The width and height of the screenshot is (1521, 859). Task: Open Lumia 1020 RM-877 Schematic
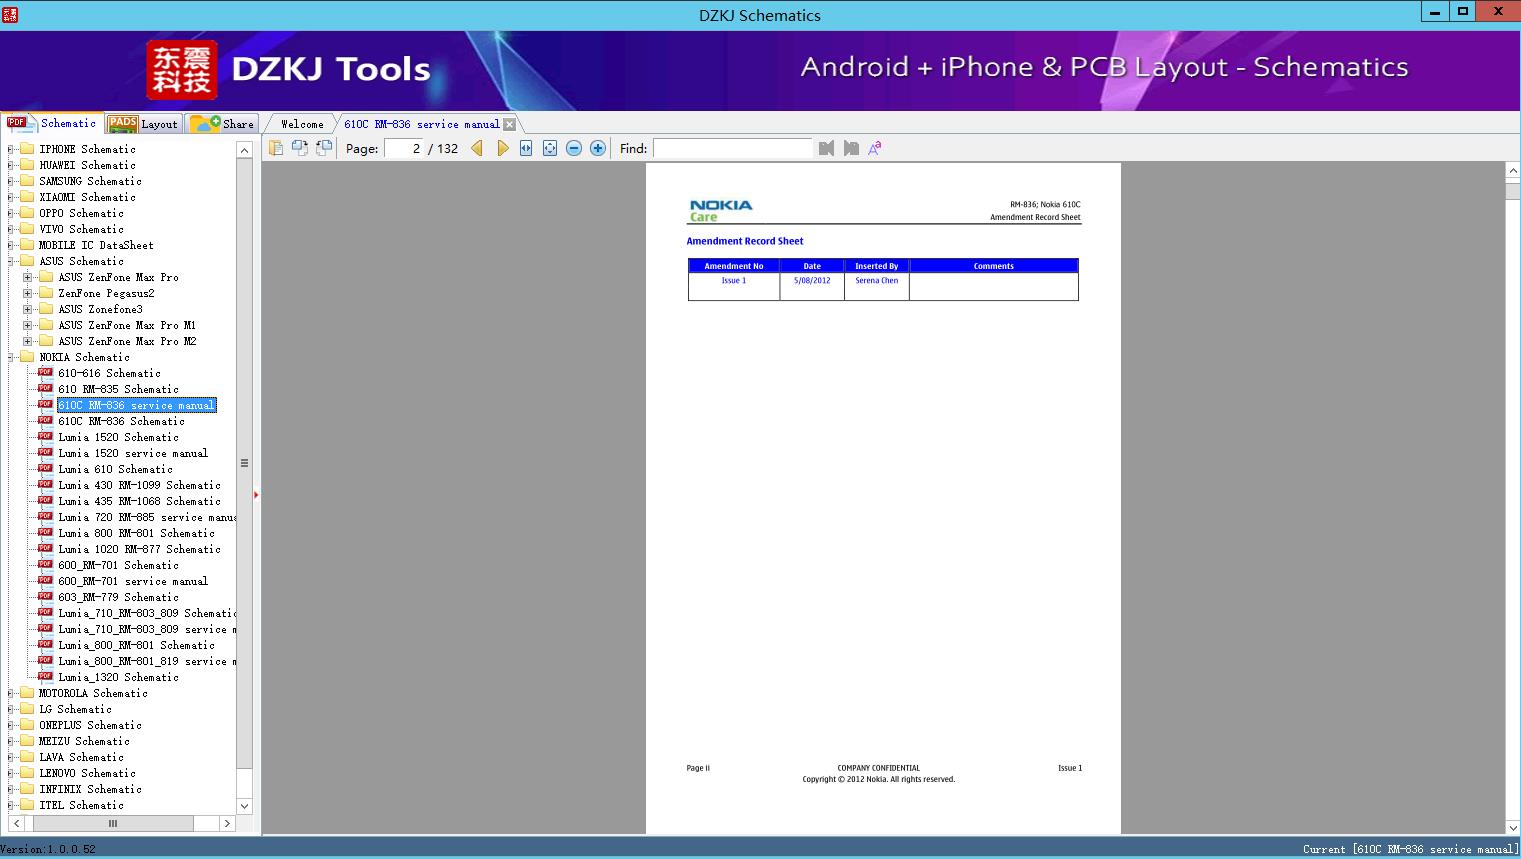(139, 549)
